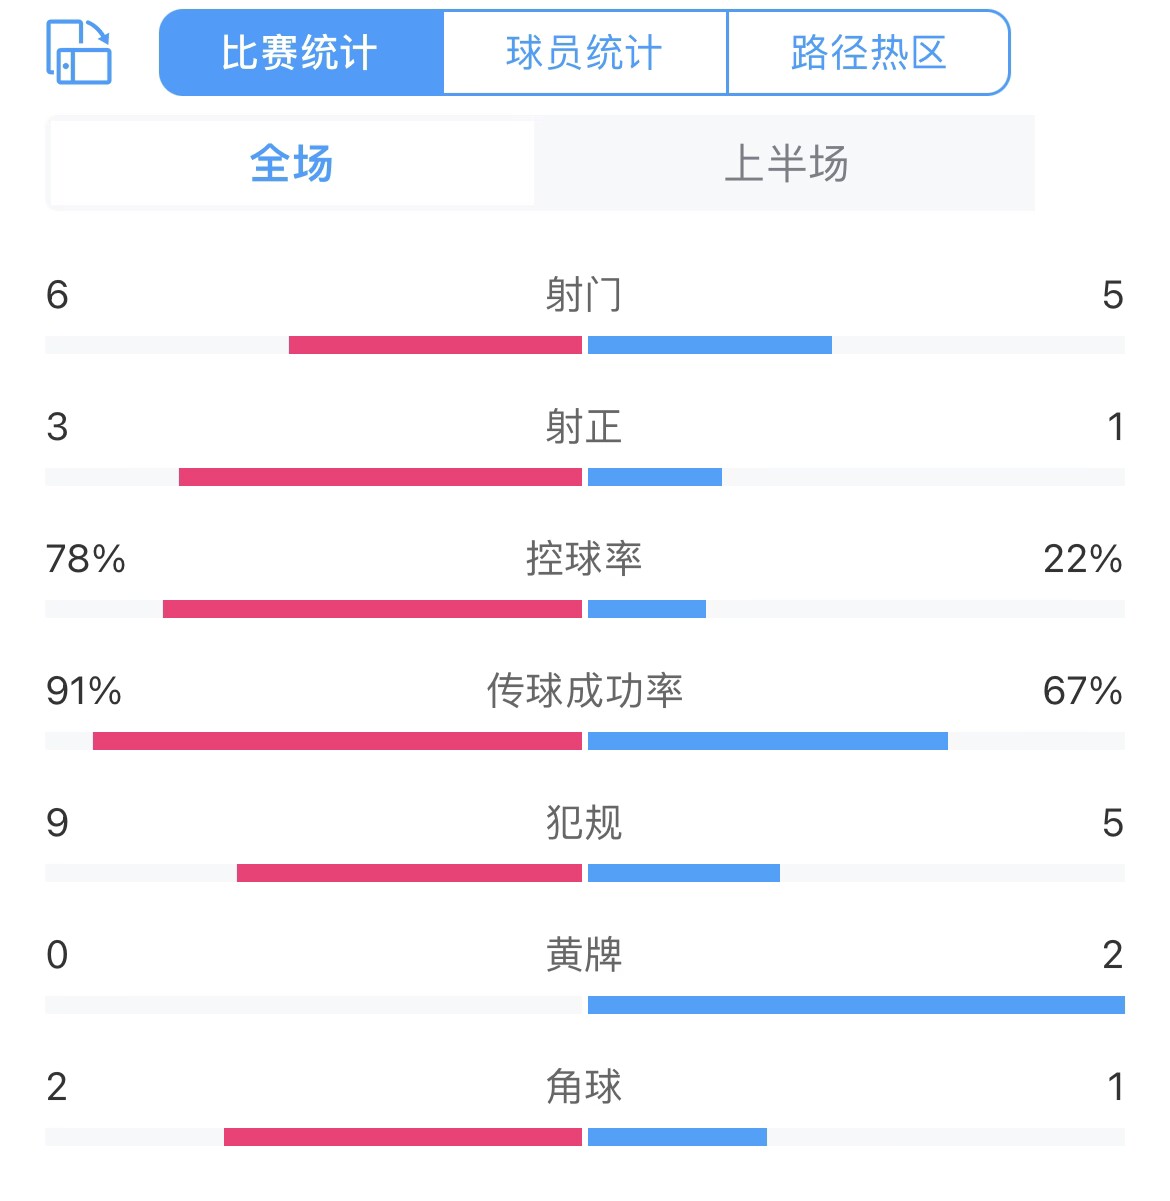This screenshot has width=1170, height=1201.
Task: Click the blue 黄牌 bar
Action: (856, 1005)
